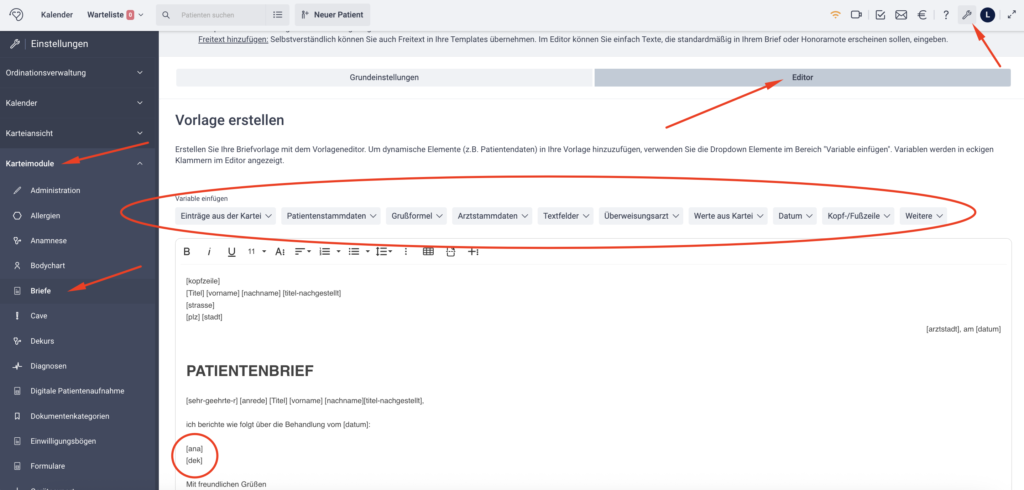Expand the Karteiansicht sidebar section
This screenshot has height=490, width=1024.
coord(79,133)
